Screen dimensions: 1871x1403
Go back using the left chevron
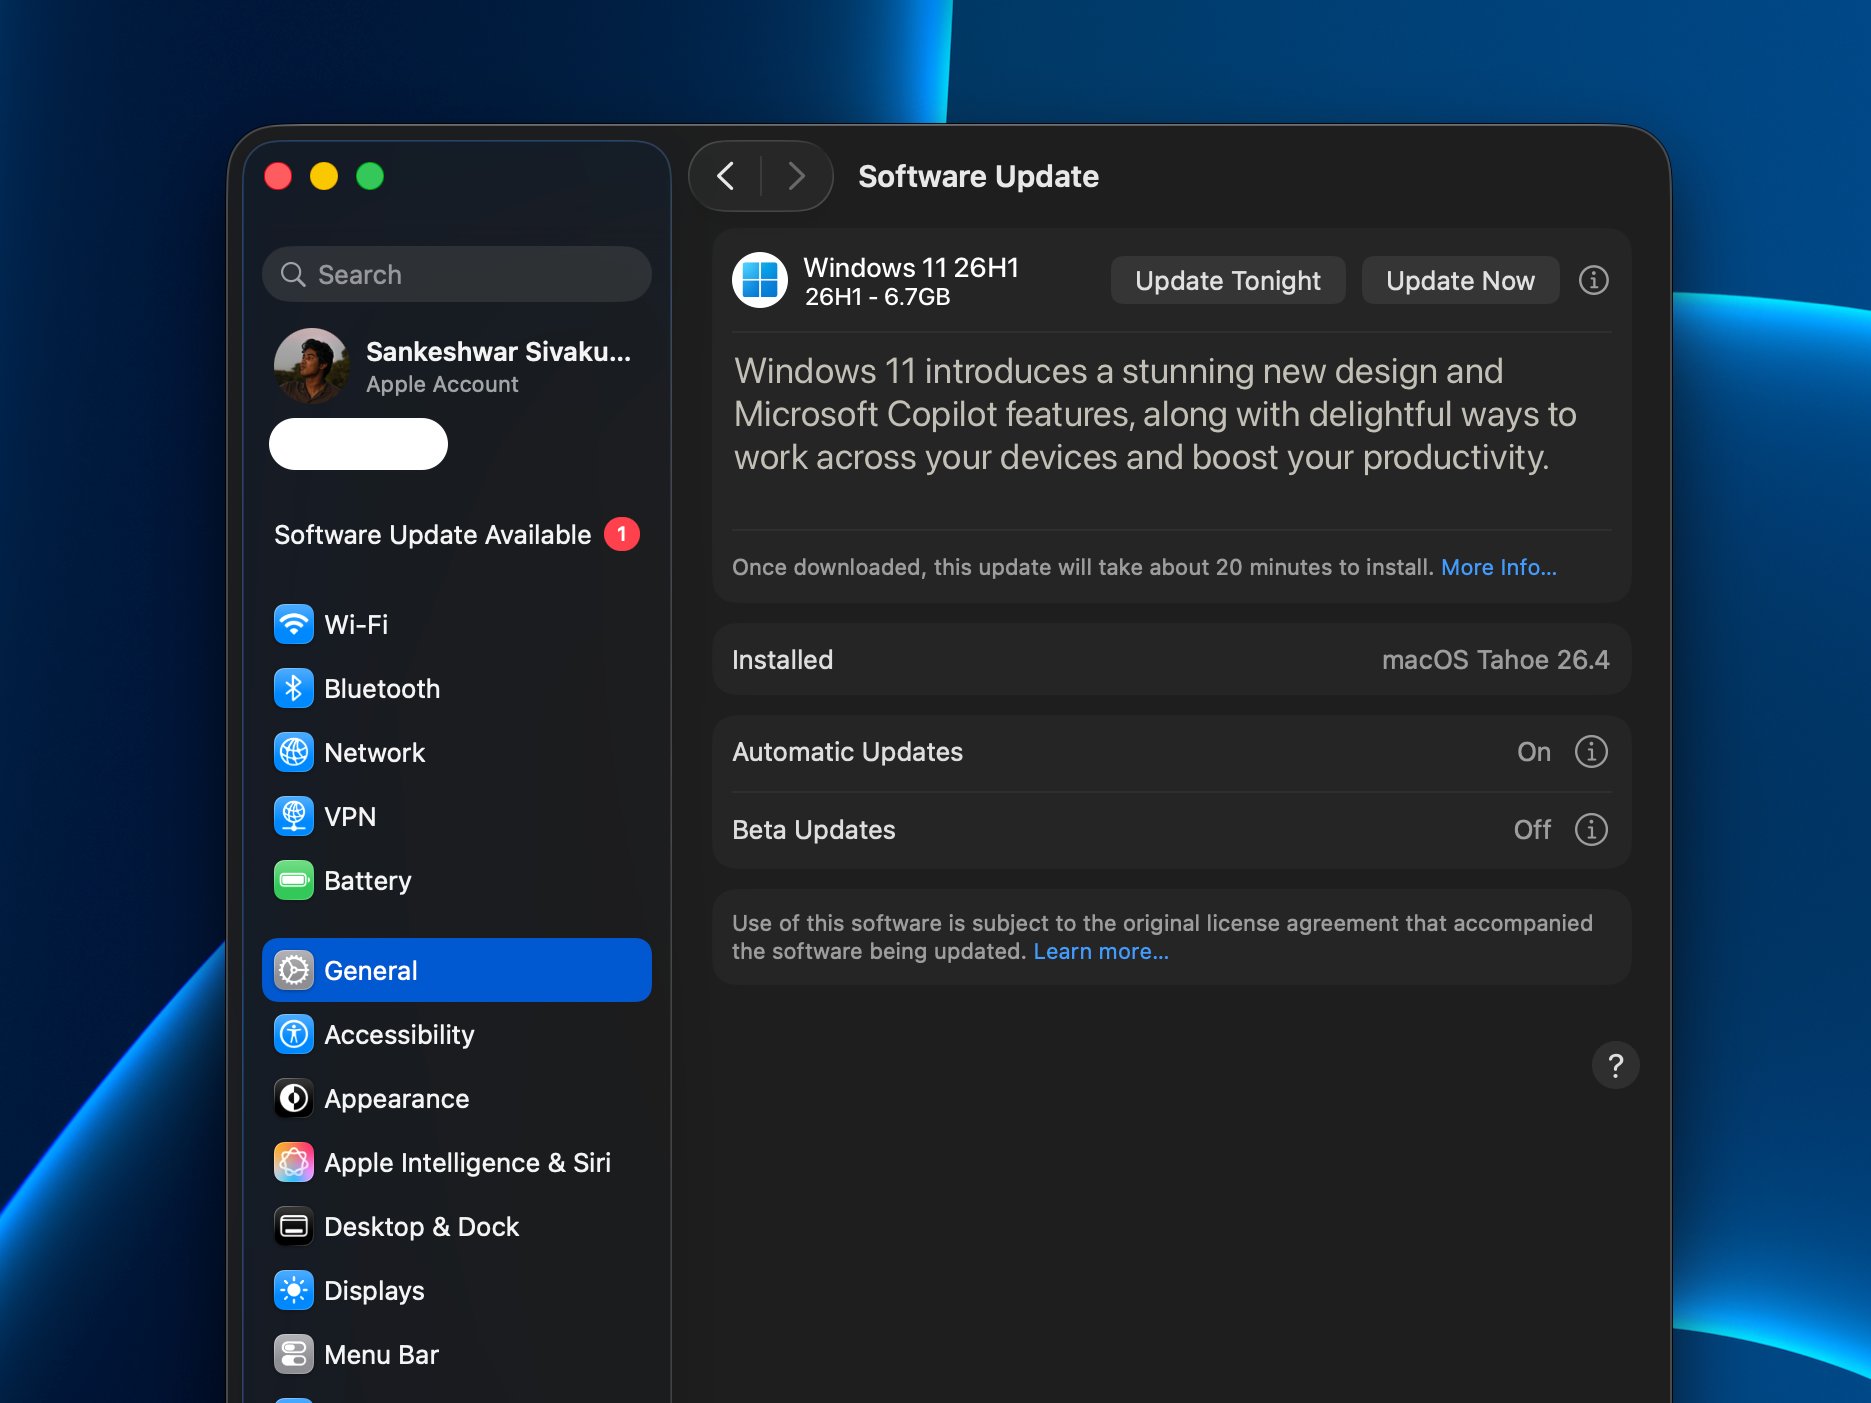[726, 176]
